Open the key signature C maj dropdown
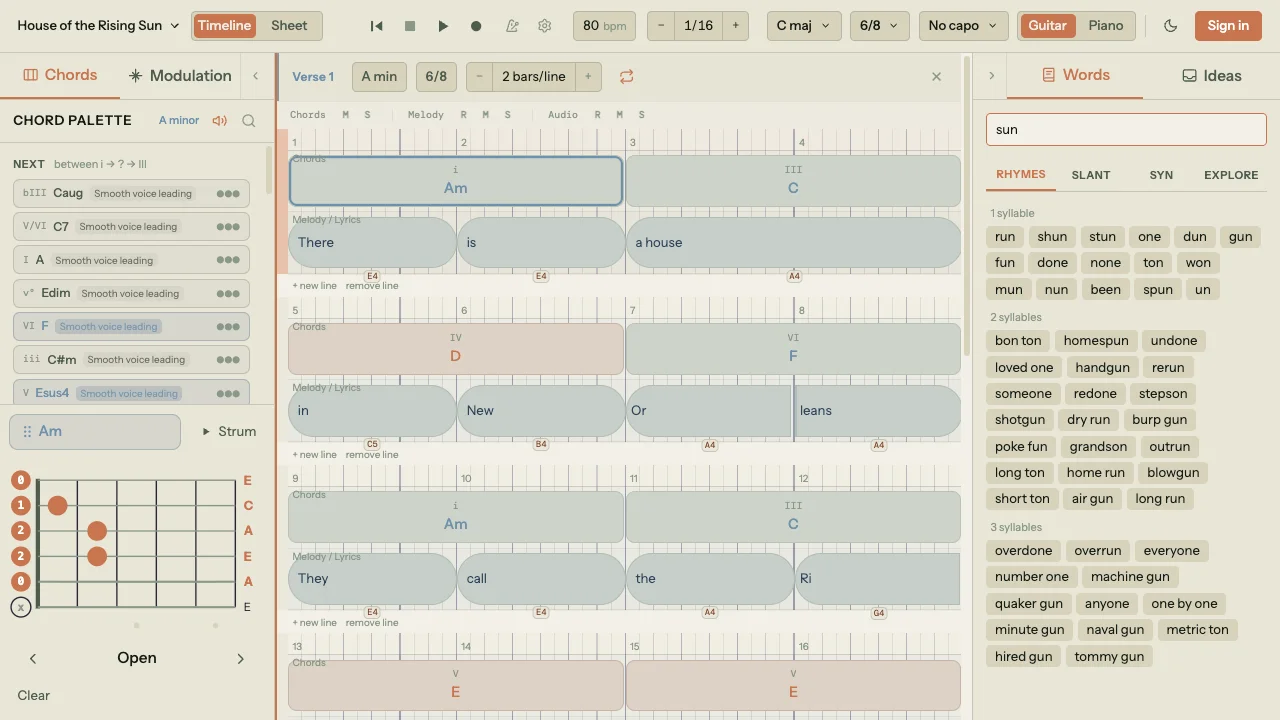The width and height of the screenshot is (1280, 720). tap(803, 25)
